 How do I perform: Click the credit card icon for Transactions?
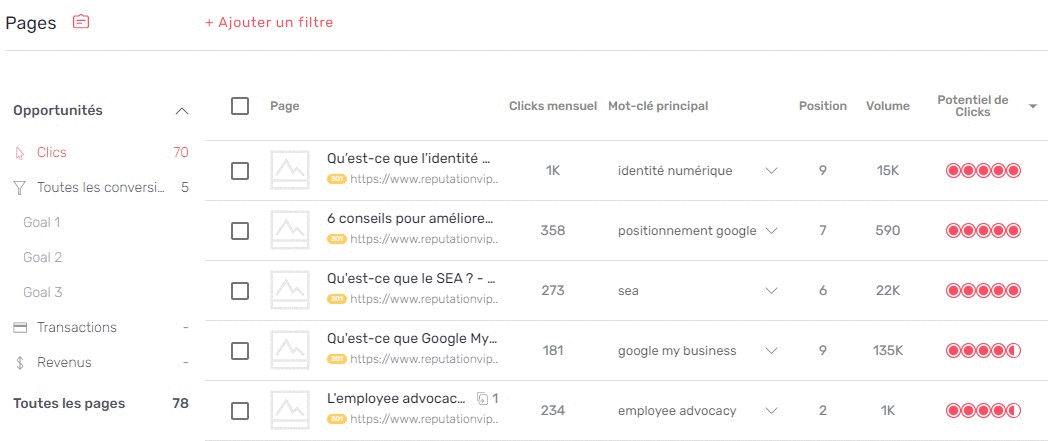pyautogui.click(x=20, y=327)
